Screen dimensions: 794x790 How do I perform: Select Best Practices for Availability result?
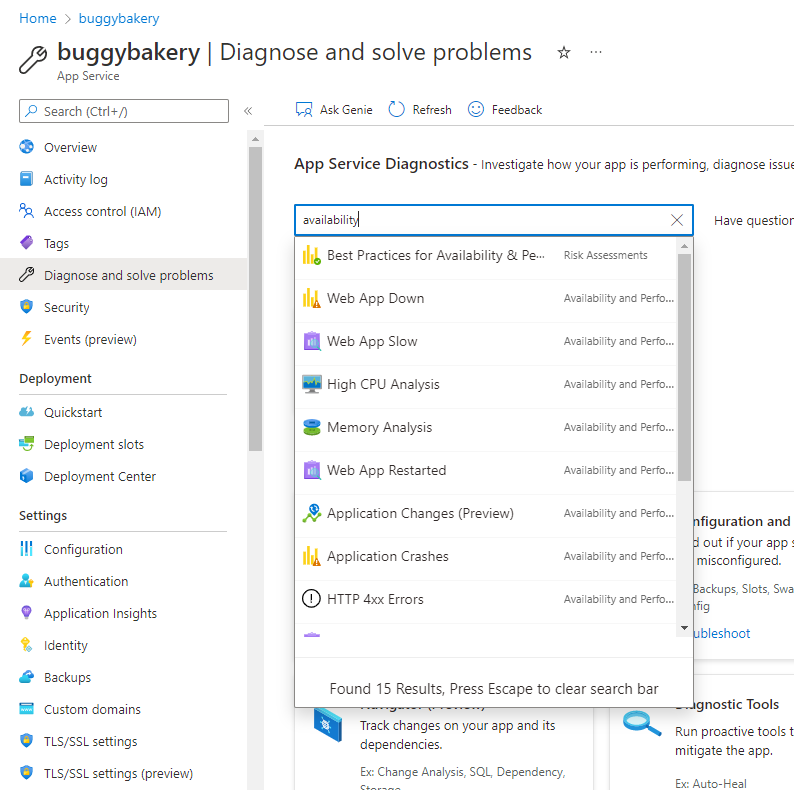click(x=486, y=255)
